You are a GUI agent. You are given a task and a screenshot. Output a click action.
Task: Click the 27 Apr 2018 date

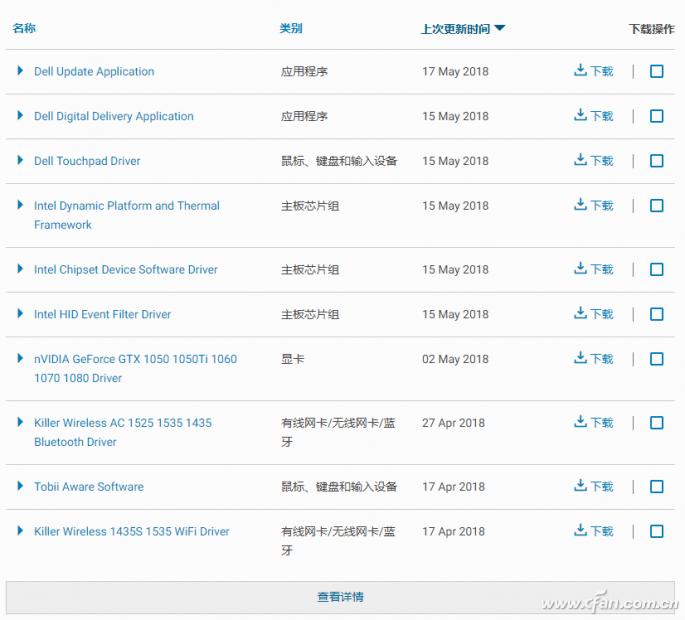(x=453, y=423)
